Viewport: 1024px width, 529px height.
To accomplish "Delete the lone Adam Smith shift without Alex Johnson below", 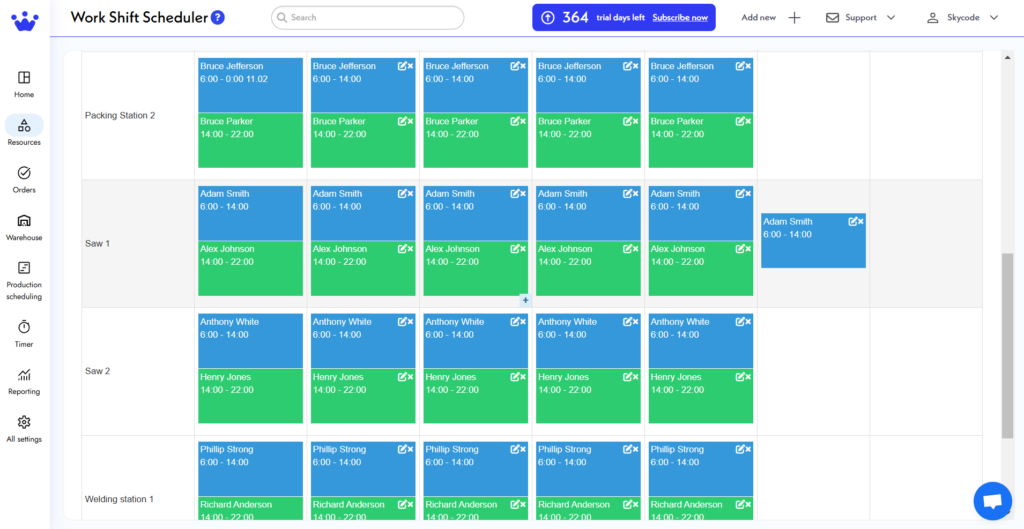I will [x=861, y=221].
